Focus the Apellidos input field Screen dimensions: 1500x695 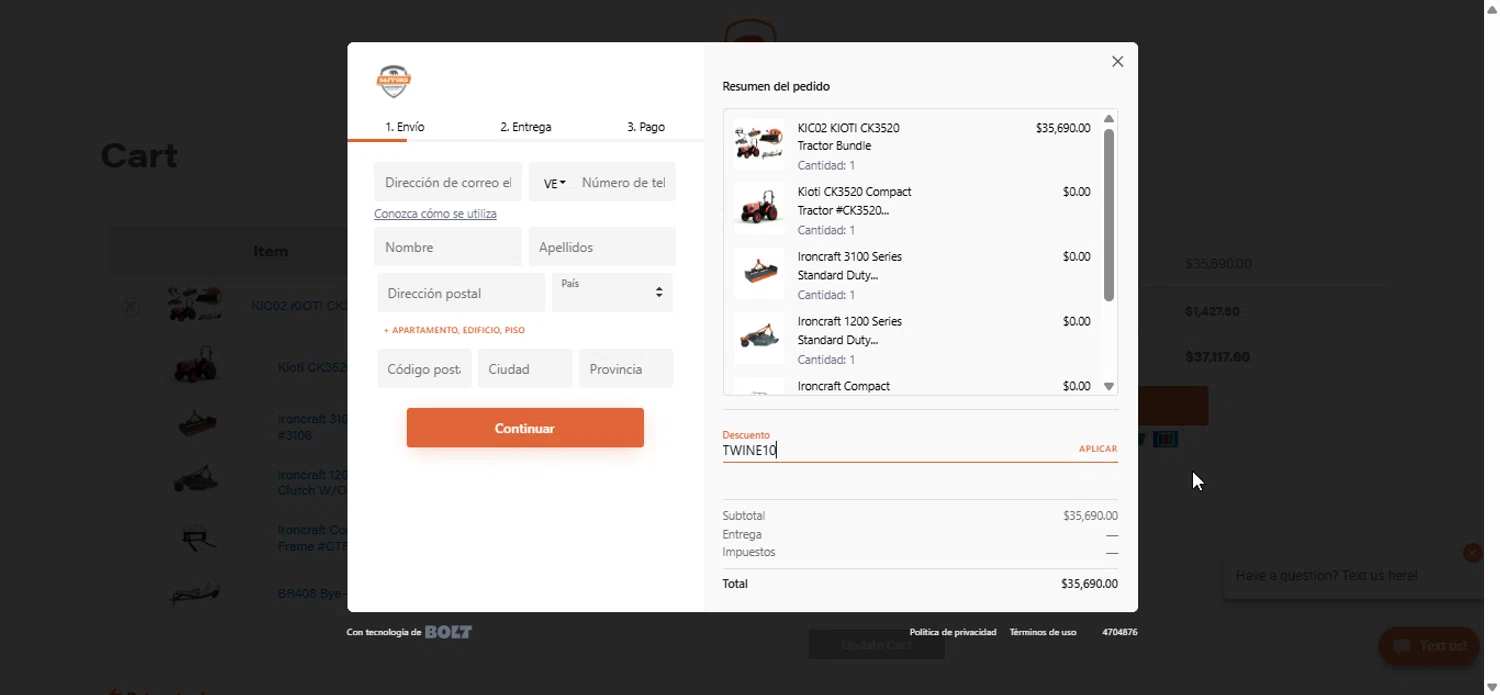602,247
